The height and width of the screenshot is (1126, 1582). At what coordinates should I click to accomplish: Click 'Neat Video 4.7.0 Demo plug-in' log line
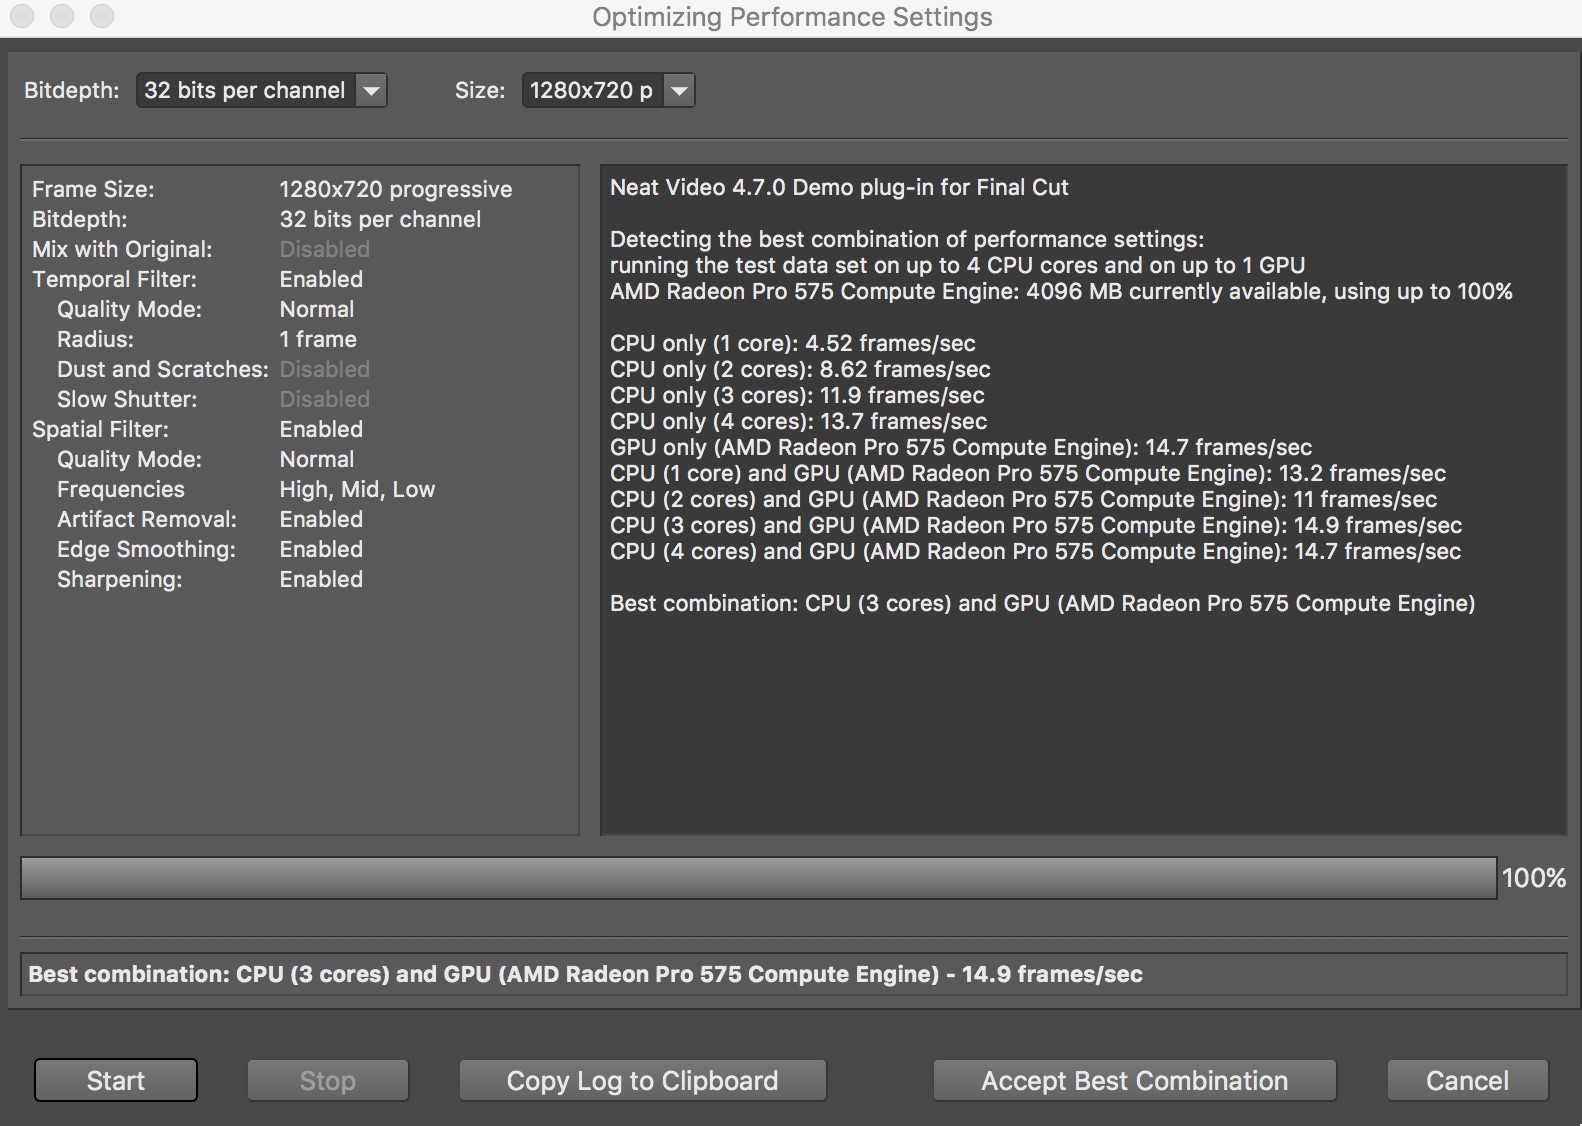(839, 187)
